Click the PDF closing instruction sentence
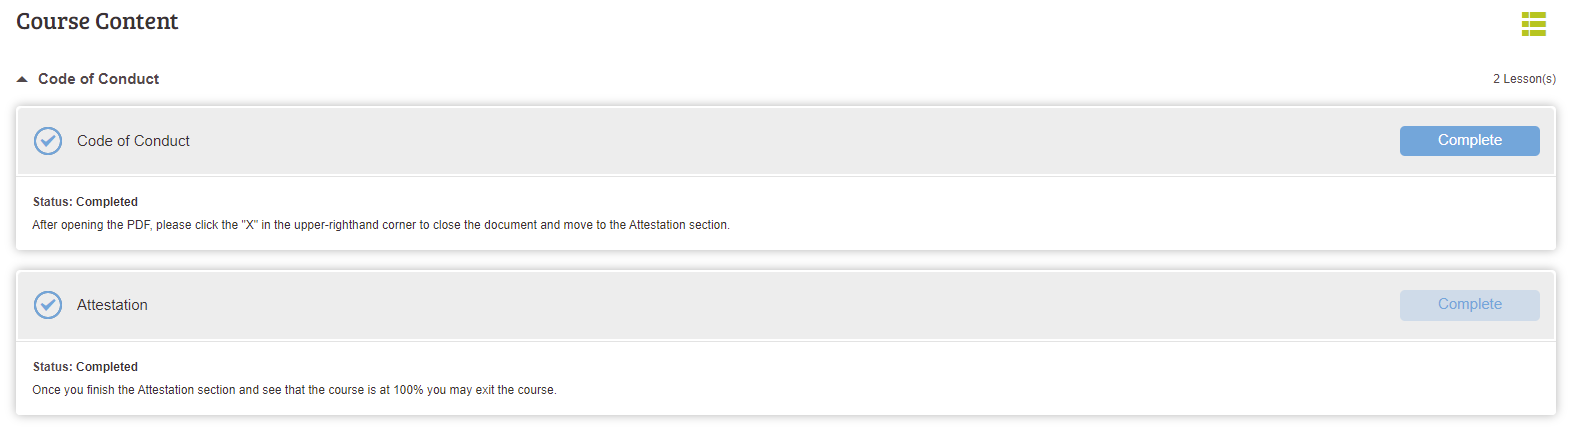Viewport: 1571px width, 433px height. click(380, 225)
